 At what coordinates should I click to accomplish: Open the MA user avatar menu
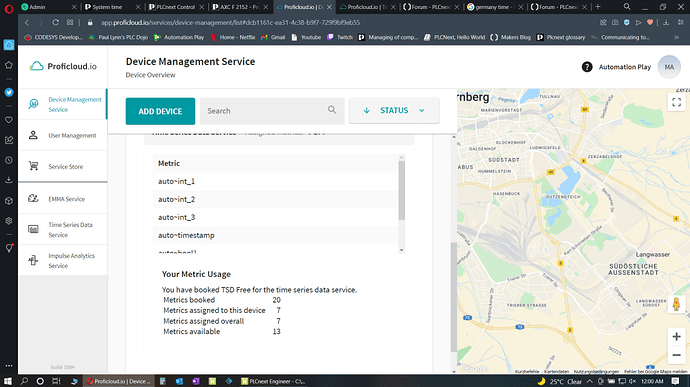[669, 67]
